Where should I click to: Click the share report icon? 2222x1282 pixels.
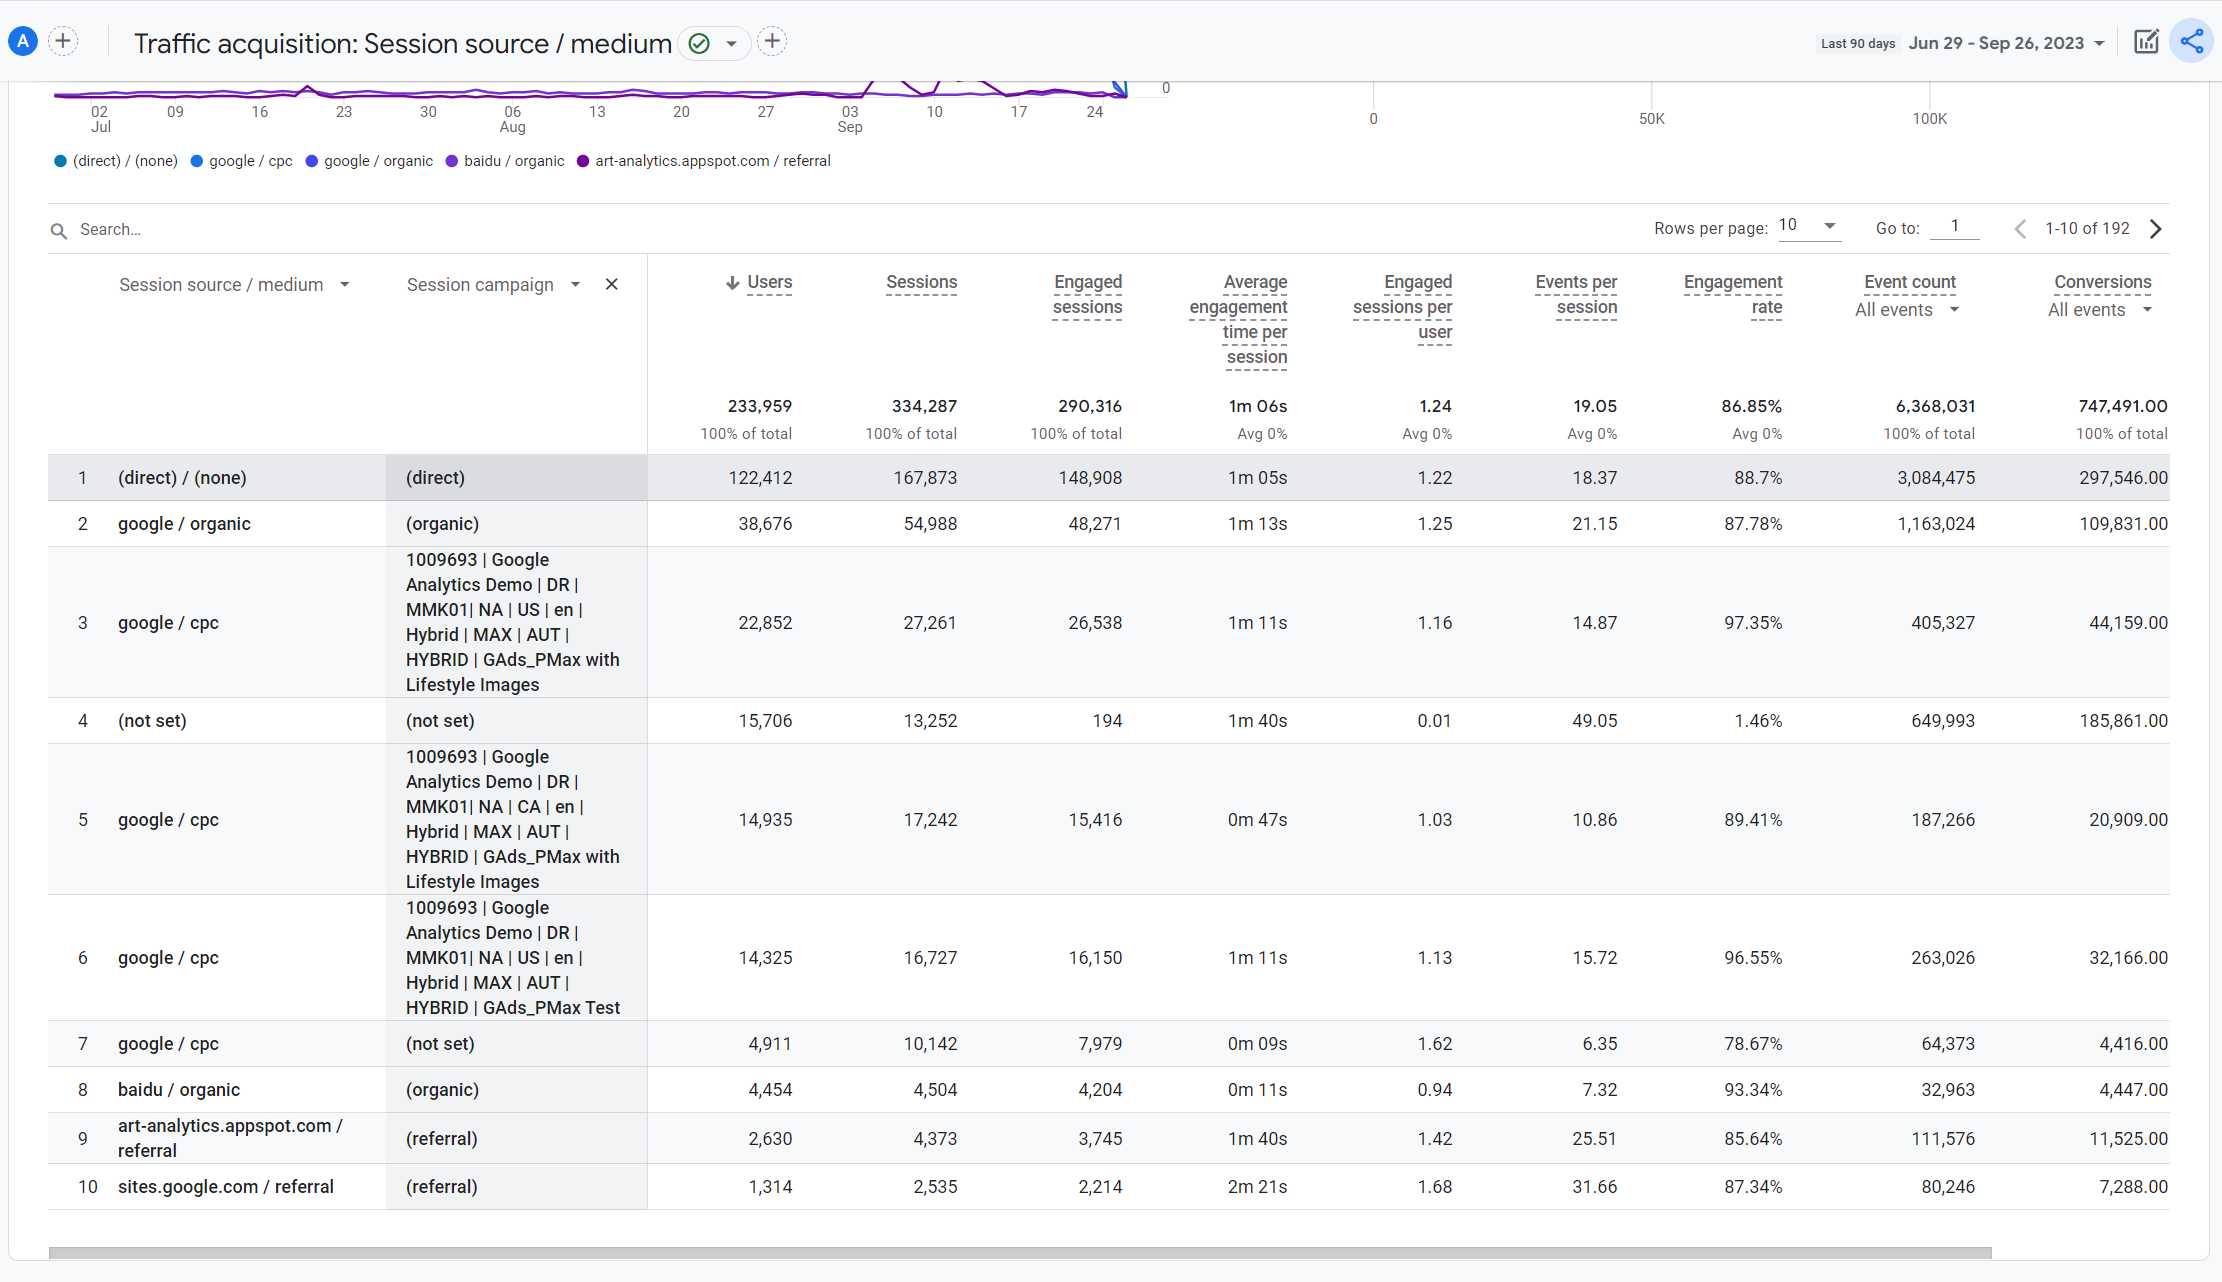click(x=2191, y=42)
